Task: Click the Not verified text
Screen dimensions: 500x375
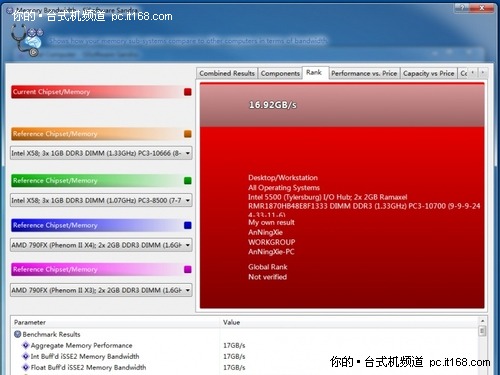Action: (267, 277)
